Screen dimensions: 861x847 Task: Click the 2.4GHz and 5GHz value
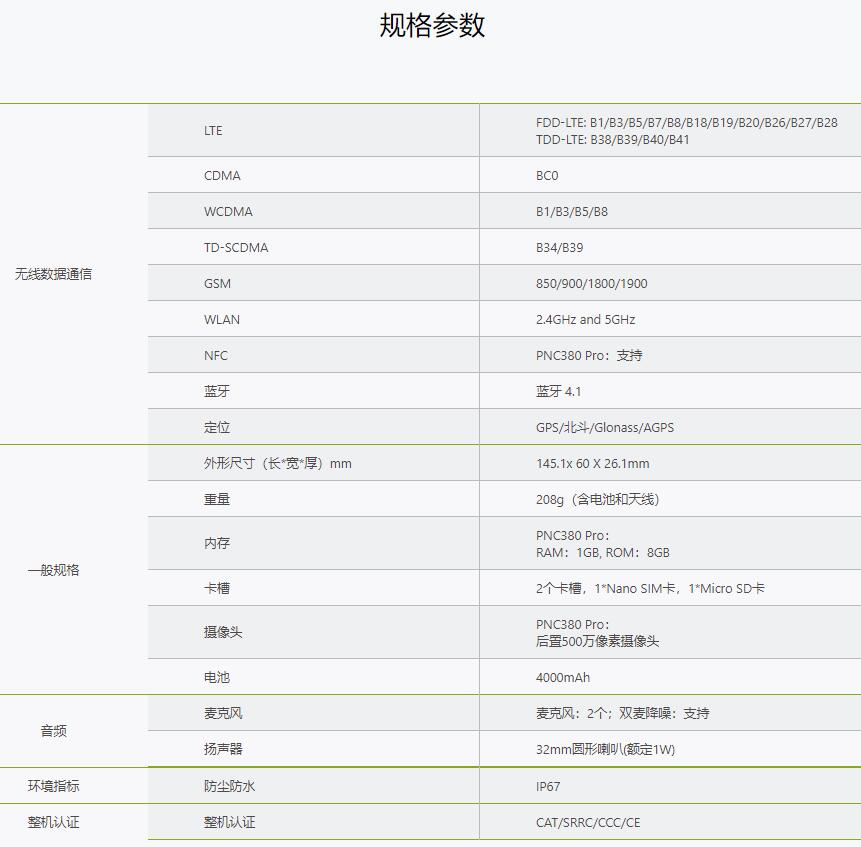tap(586, 319)
